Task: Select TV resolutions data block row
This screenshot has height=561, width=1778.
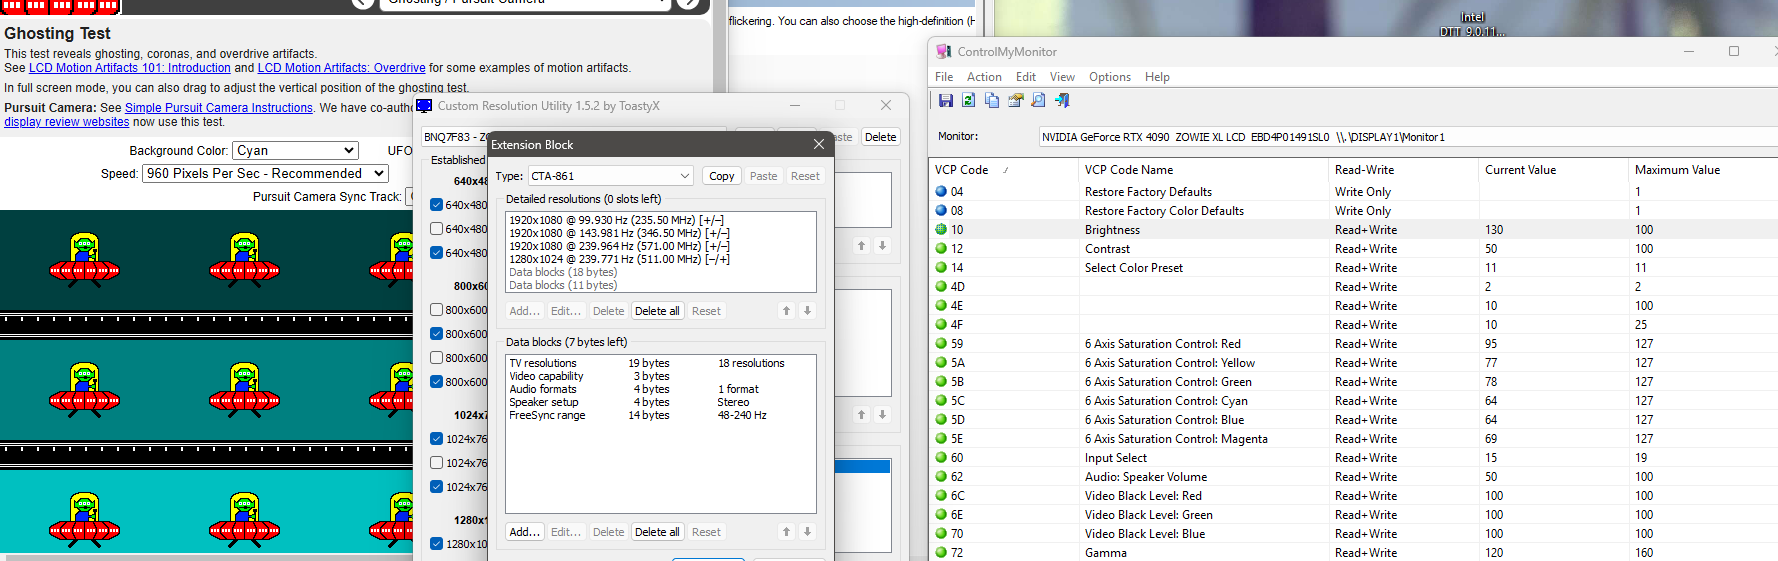Action: (661, 363)
